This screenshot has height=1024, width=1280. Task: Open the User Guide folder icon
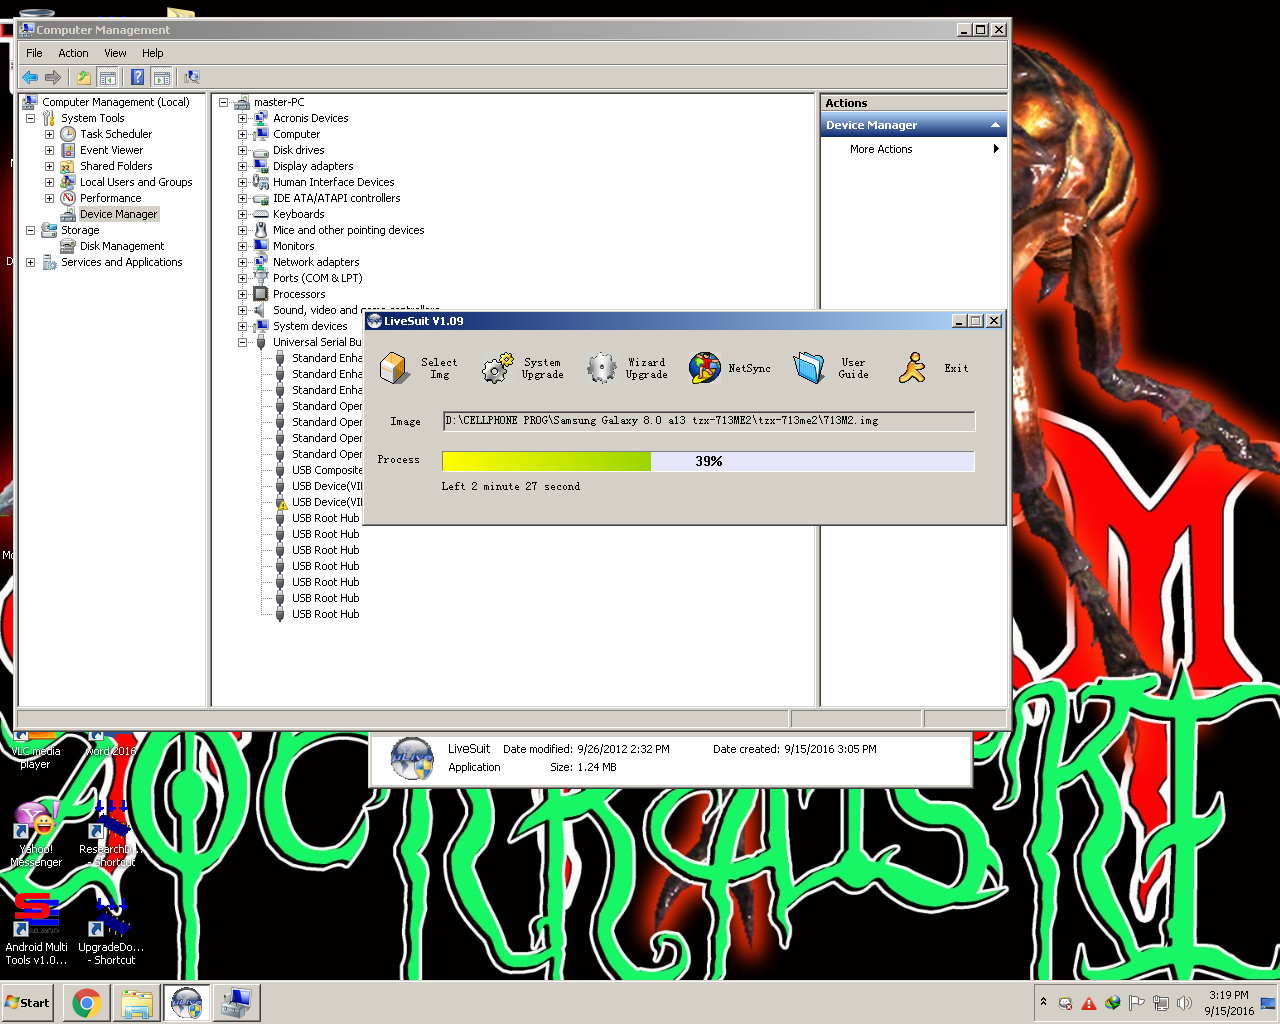click(809, 368)
